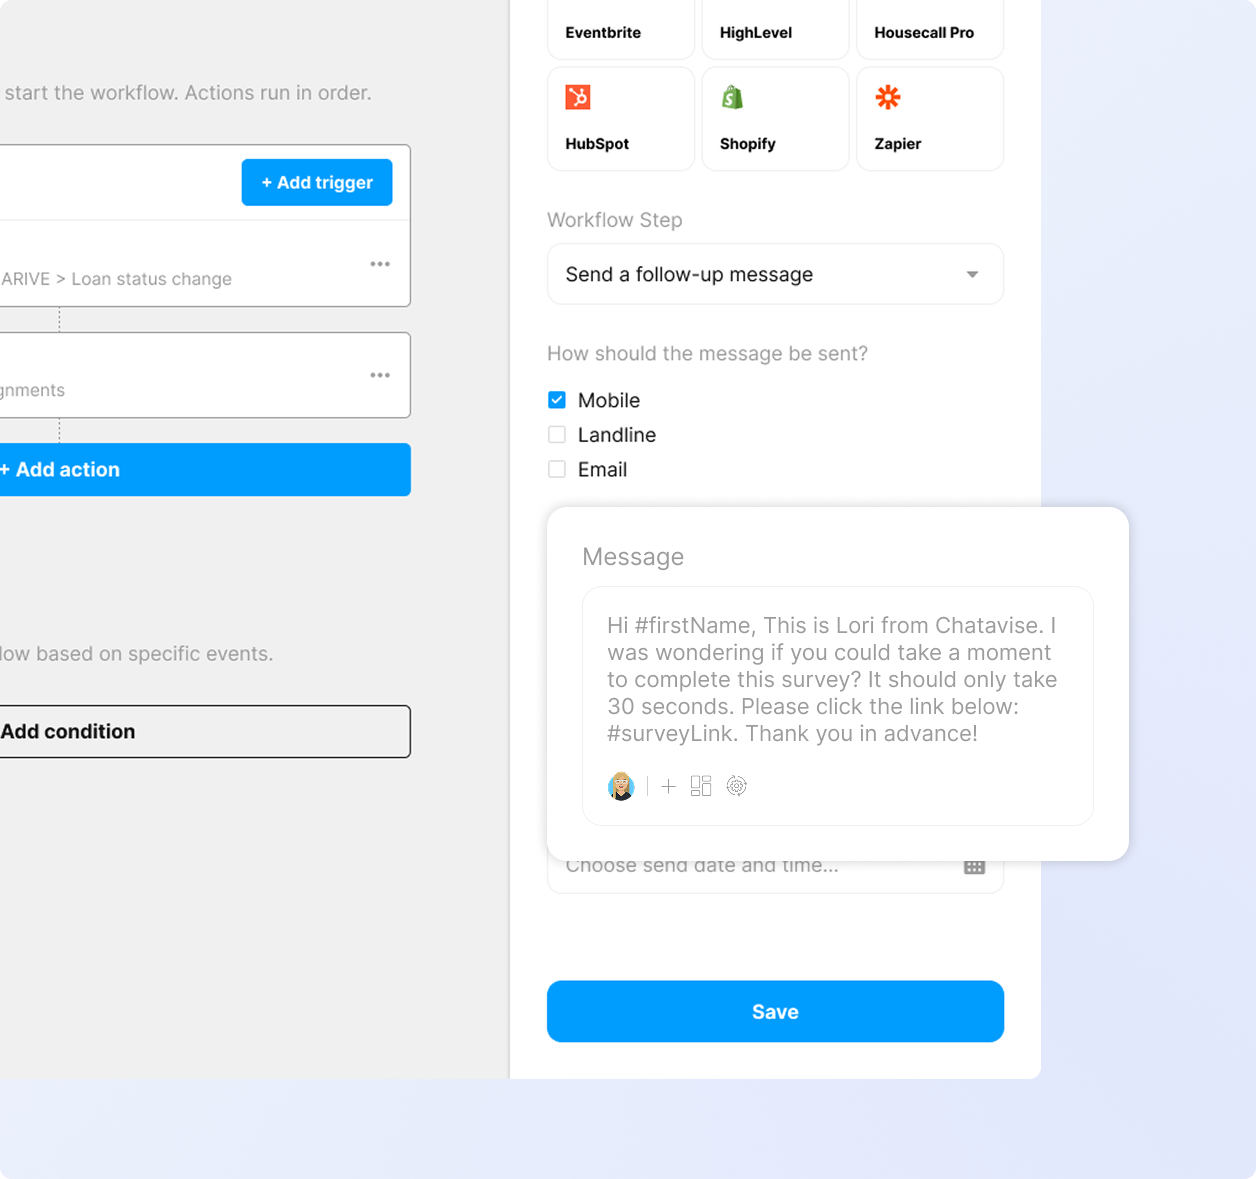Screen dimensions: 1256x1179
Task: Open the three-dot menu on assignments action
Action: click(380, 375)
